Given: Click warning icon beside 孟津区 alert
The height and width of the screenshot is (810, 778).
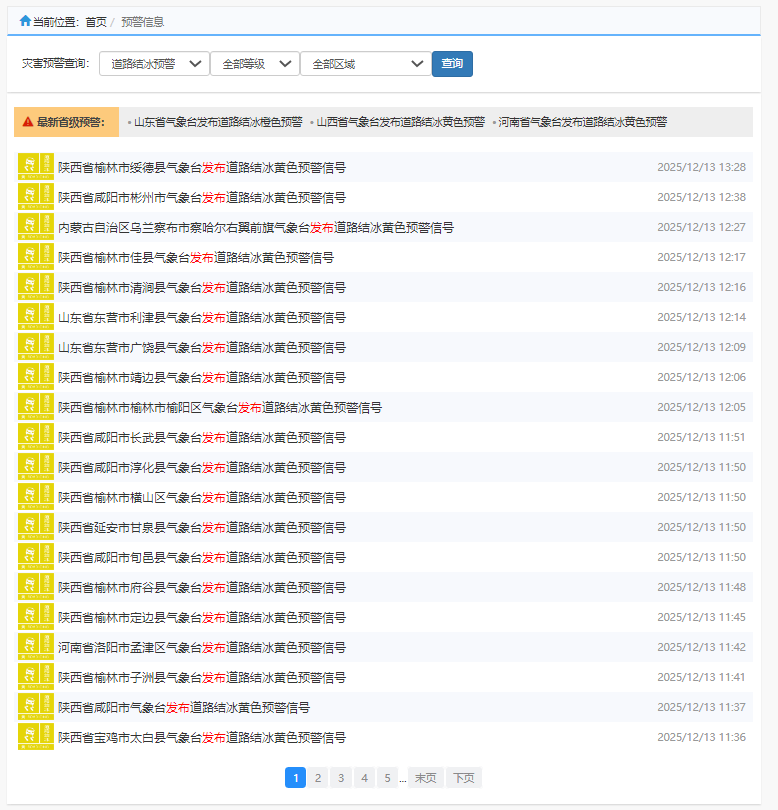Looking at the screenshot, I should click(35, 647).
